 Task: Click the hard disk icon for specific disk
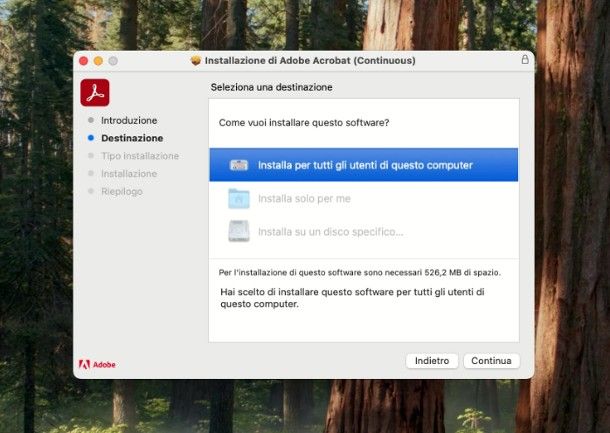pyautogui.click(x=239, y=231)
